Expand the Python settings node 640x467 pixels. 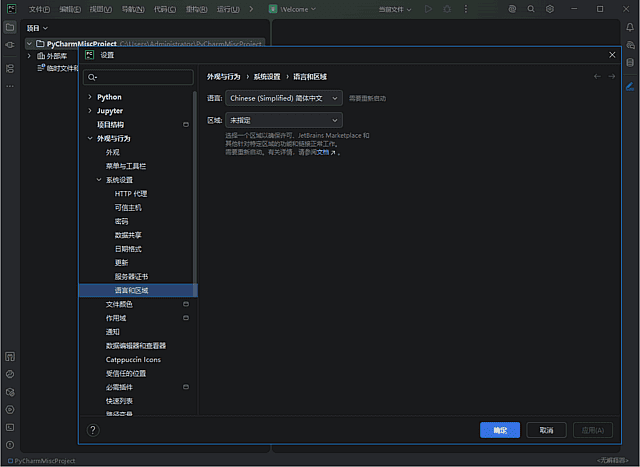[89, 97]
